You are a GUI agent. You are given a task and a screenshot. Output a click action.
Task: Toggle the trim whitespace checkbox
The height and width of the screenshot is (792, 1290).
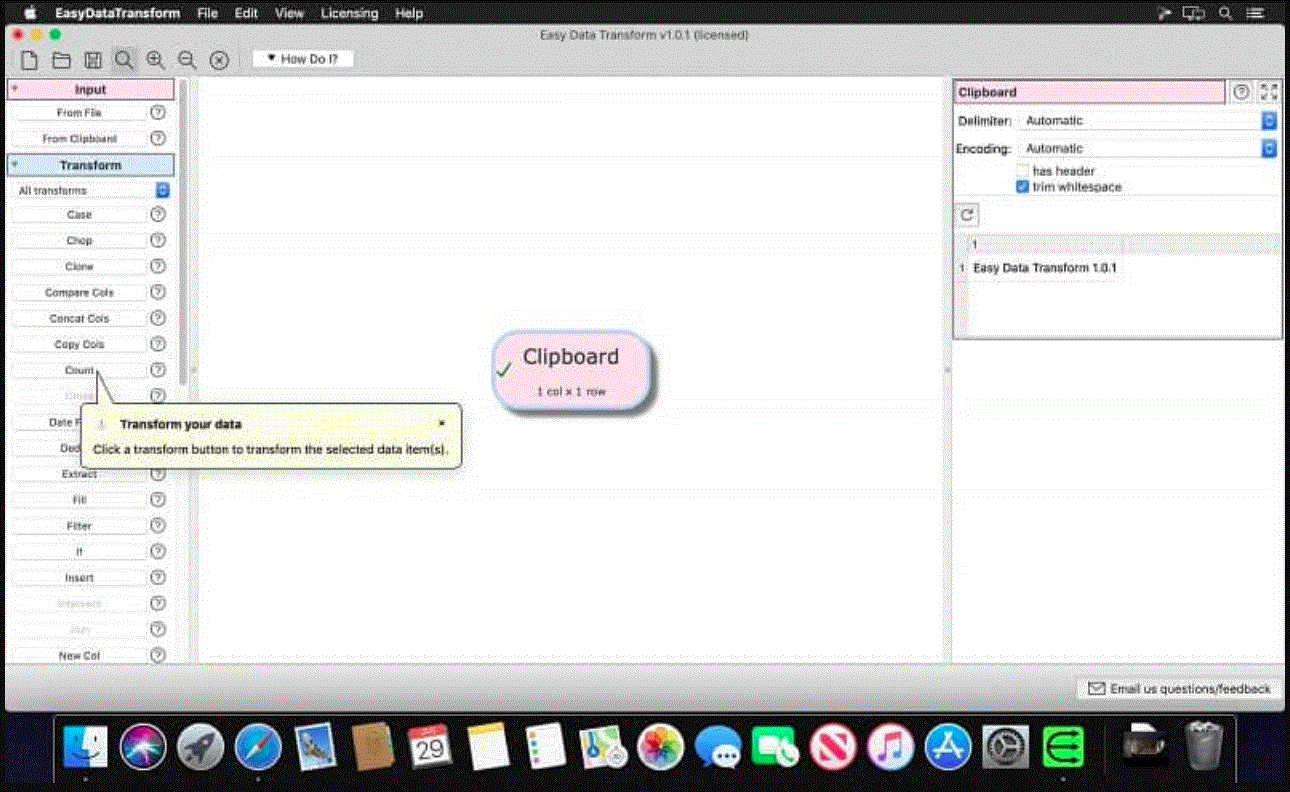point(1023,187)
